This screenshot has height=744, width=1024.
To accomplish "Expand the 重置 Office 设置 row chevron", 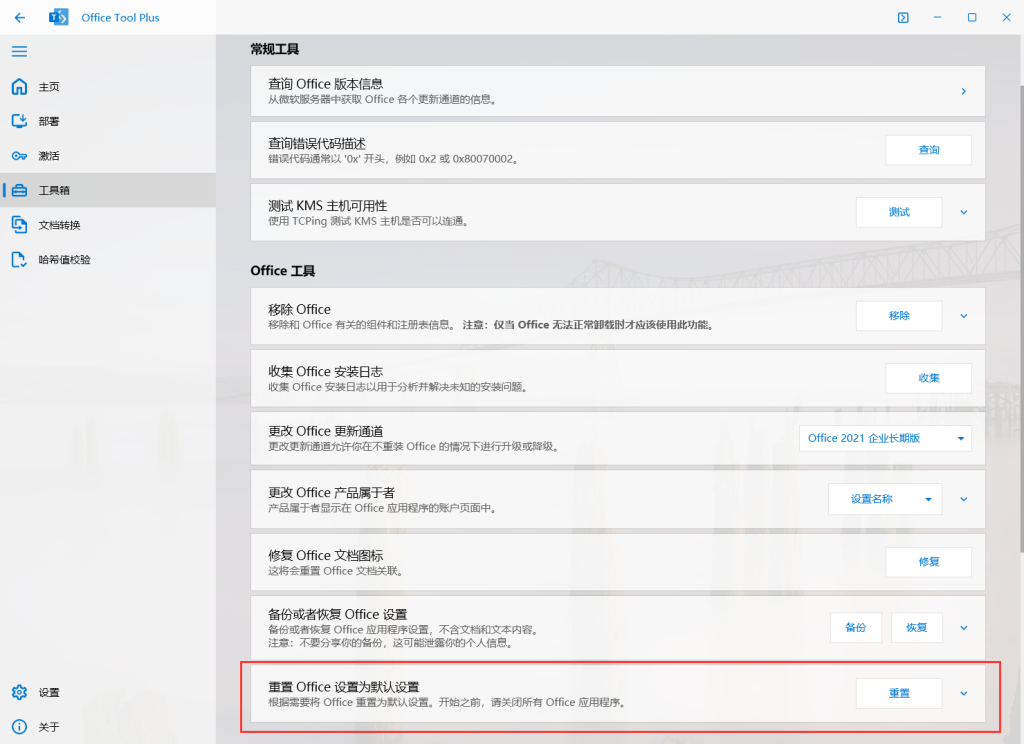I will tap(963, 692).
